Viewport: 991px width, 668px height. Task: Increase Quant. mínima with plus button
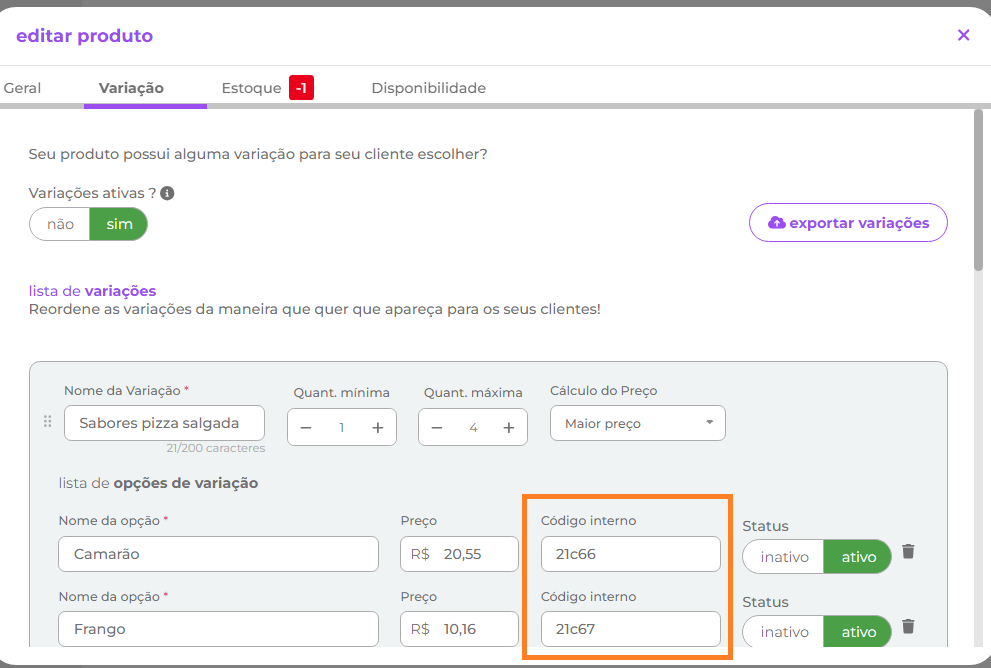(378, 428)
